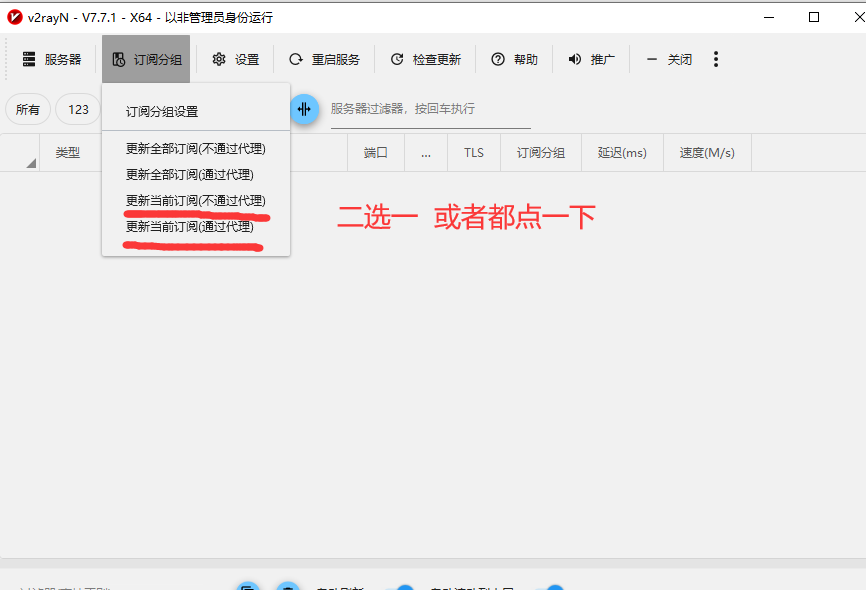Viewport: 866px width, 590px height.
Task: Click the speaker icon for 推广
Action: [x=575, y=60]
